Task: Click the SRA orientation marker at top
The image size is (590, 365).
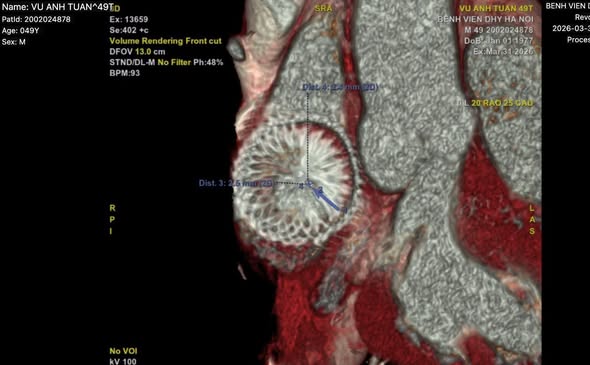Action: (323, 8)
